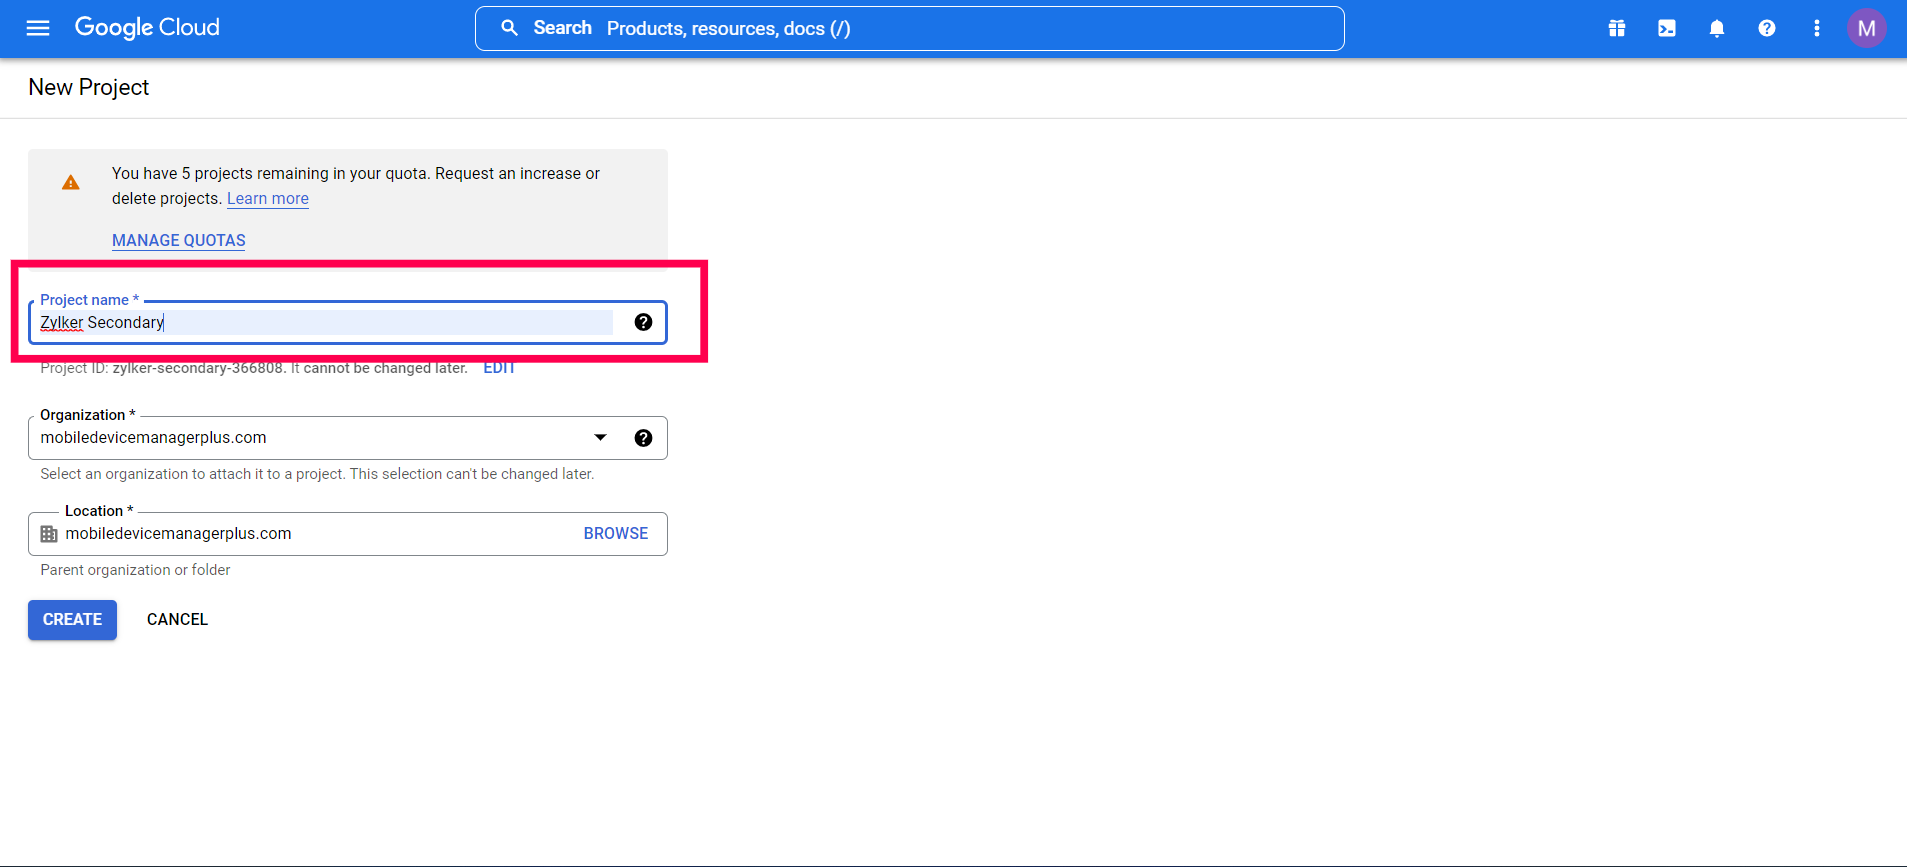The height and width of the screenshot is (867, 1907).
Task: Open the gift free trial icon
Action: pyautogui.click(x=1617, y=28)
